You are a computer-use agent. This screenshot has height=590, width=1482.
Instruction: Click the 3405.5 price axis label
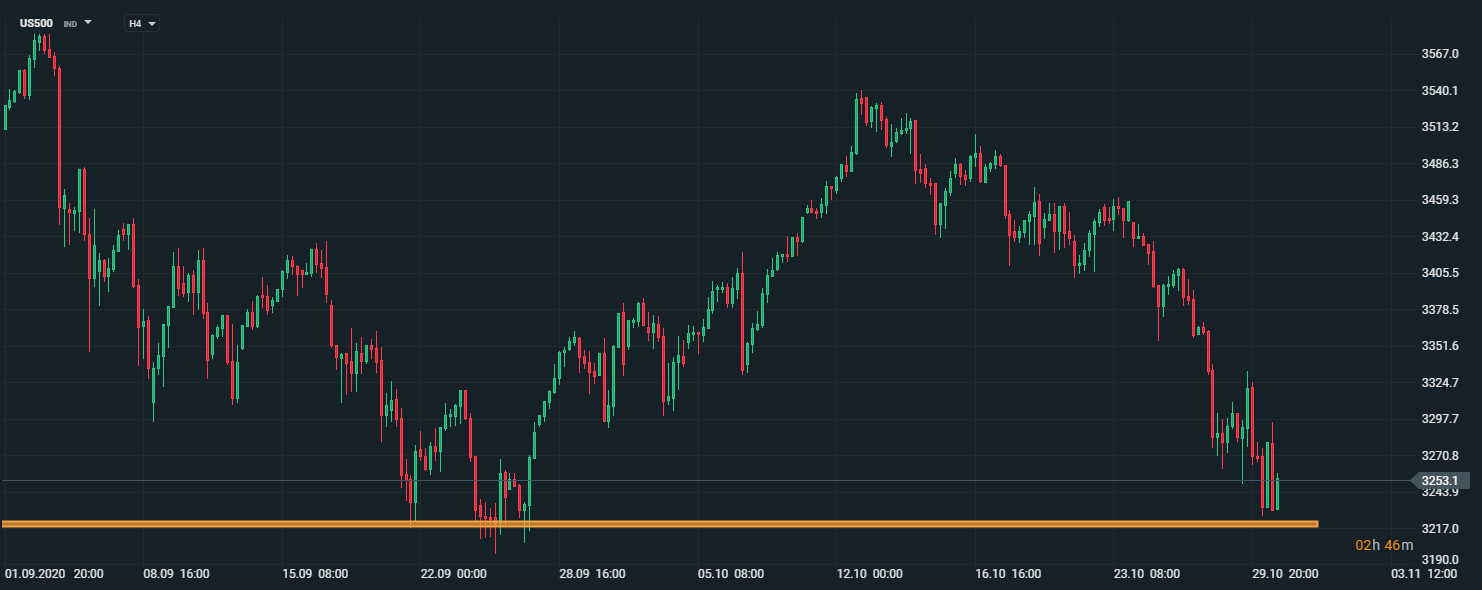[x=1439, y=273]
